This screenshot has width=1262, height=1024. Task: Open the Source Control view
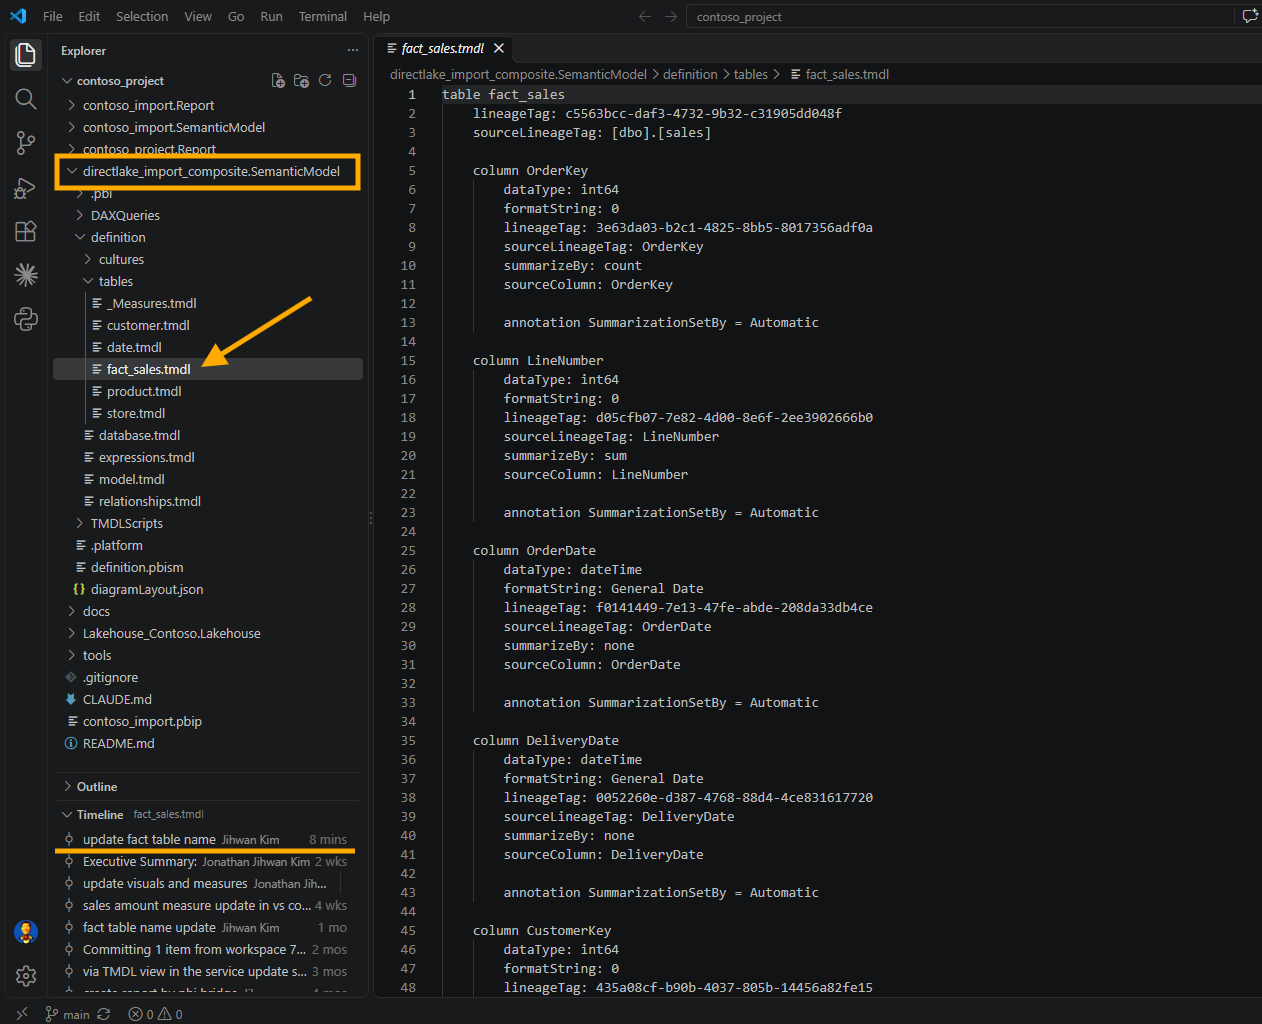[26, 143]
